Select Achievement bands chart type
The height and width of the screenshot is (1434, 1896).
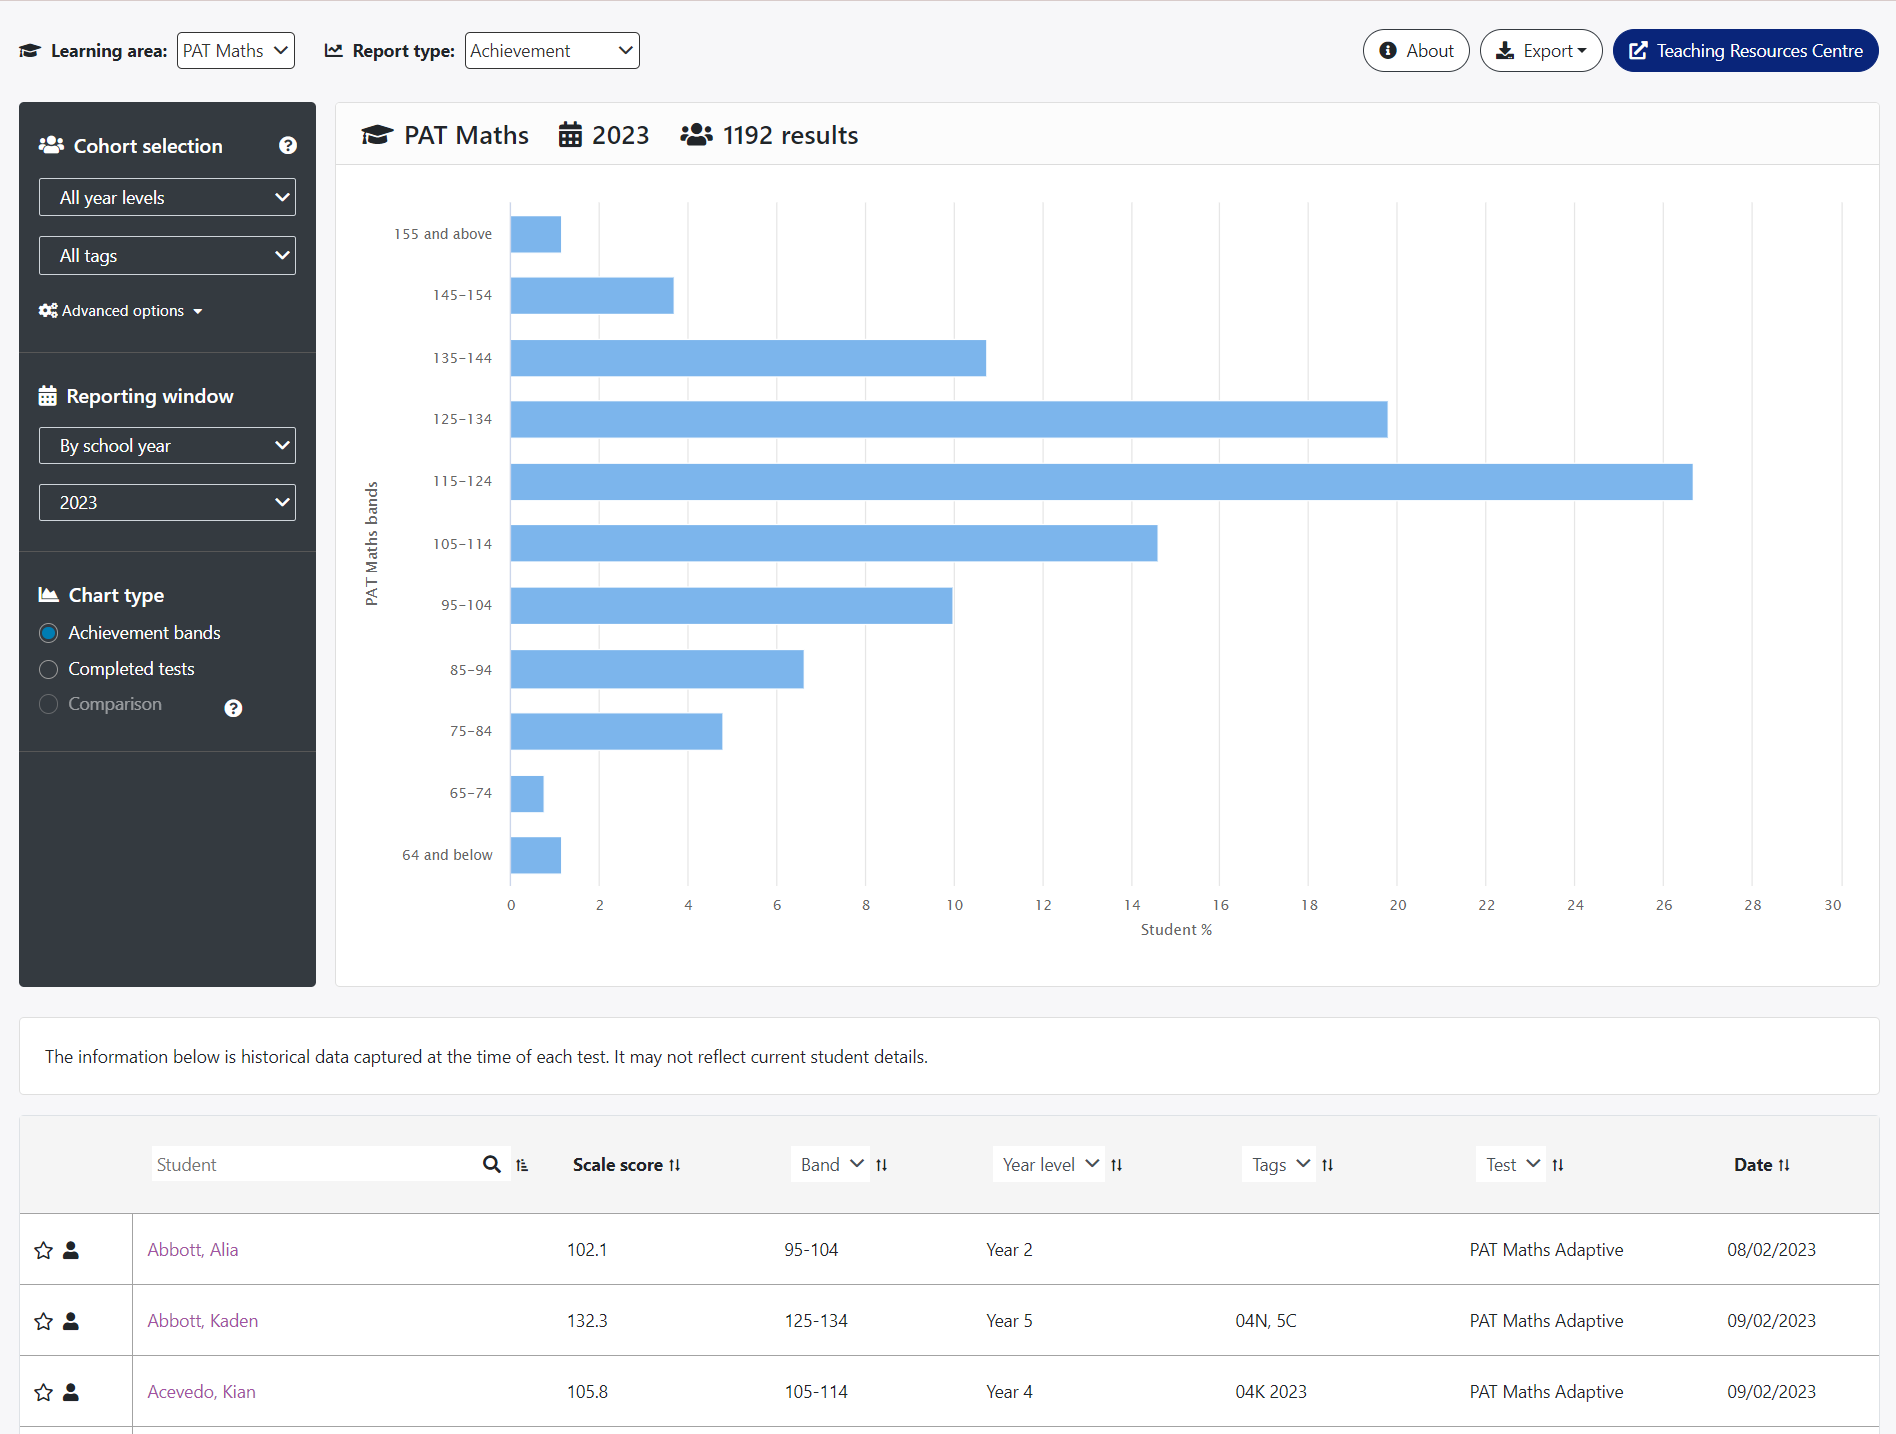(48, 633)
